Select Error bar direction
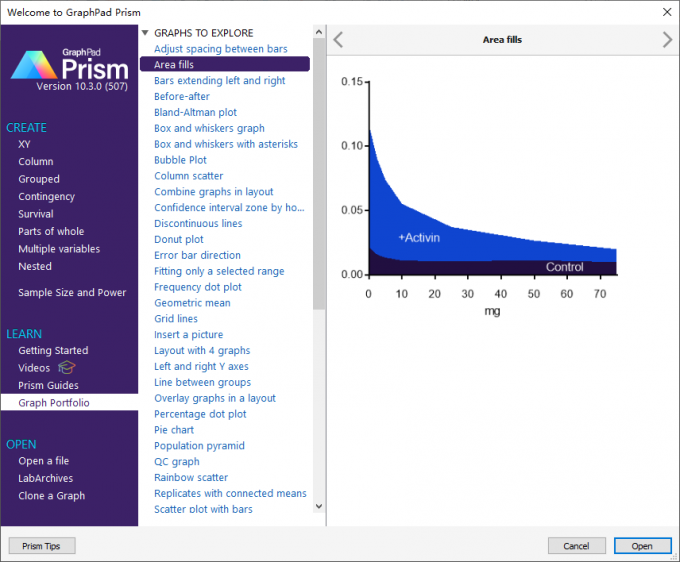Viewport: 680px width, 562px height. click(x=197, y=255)
